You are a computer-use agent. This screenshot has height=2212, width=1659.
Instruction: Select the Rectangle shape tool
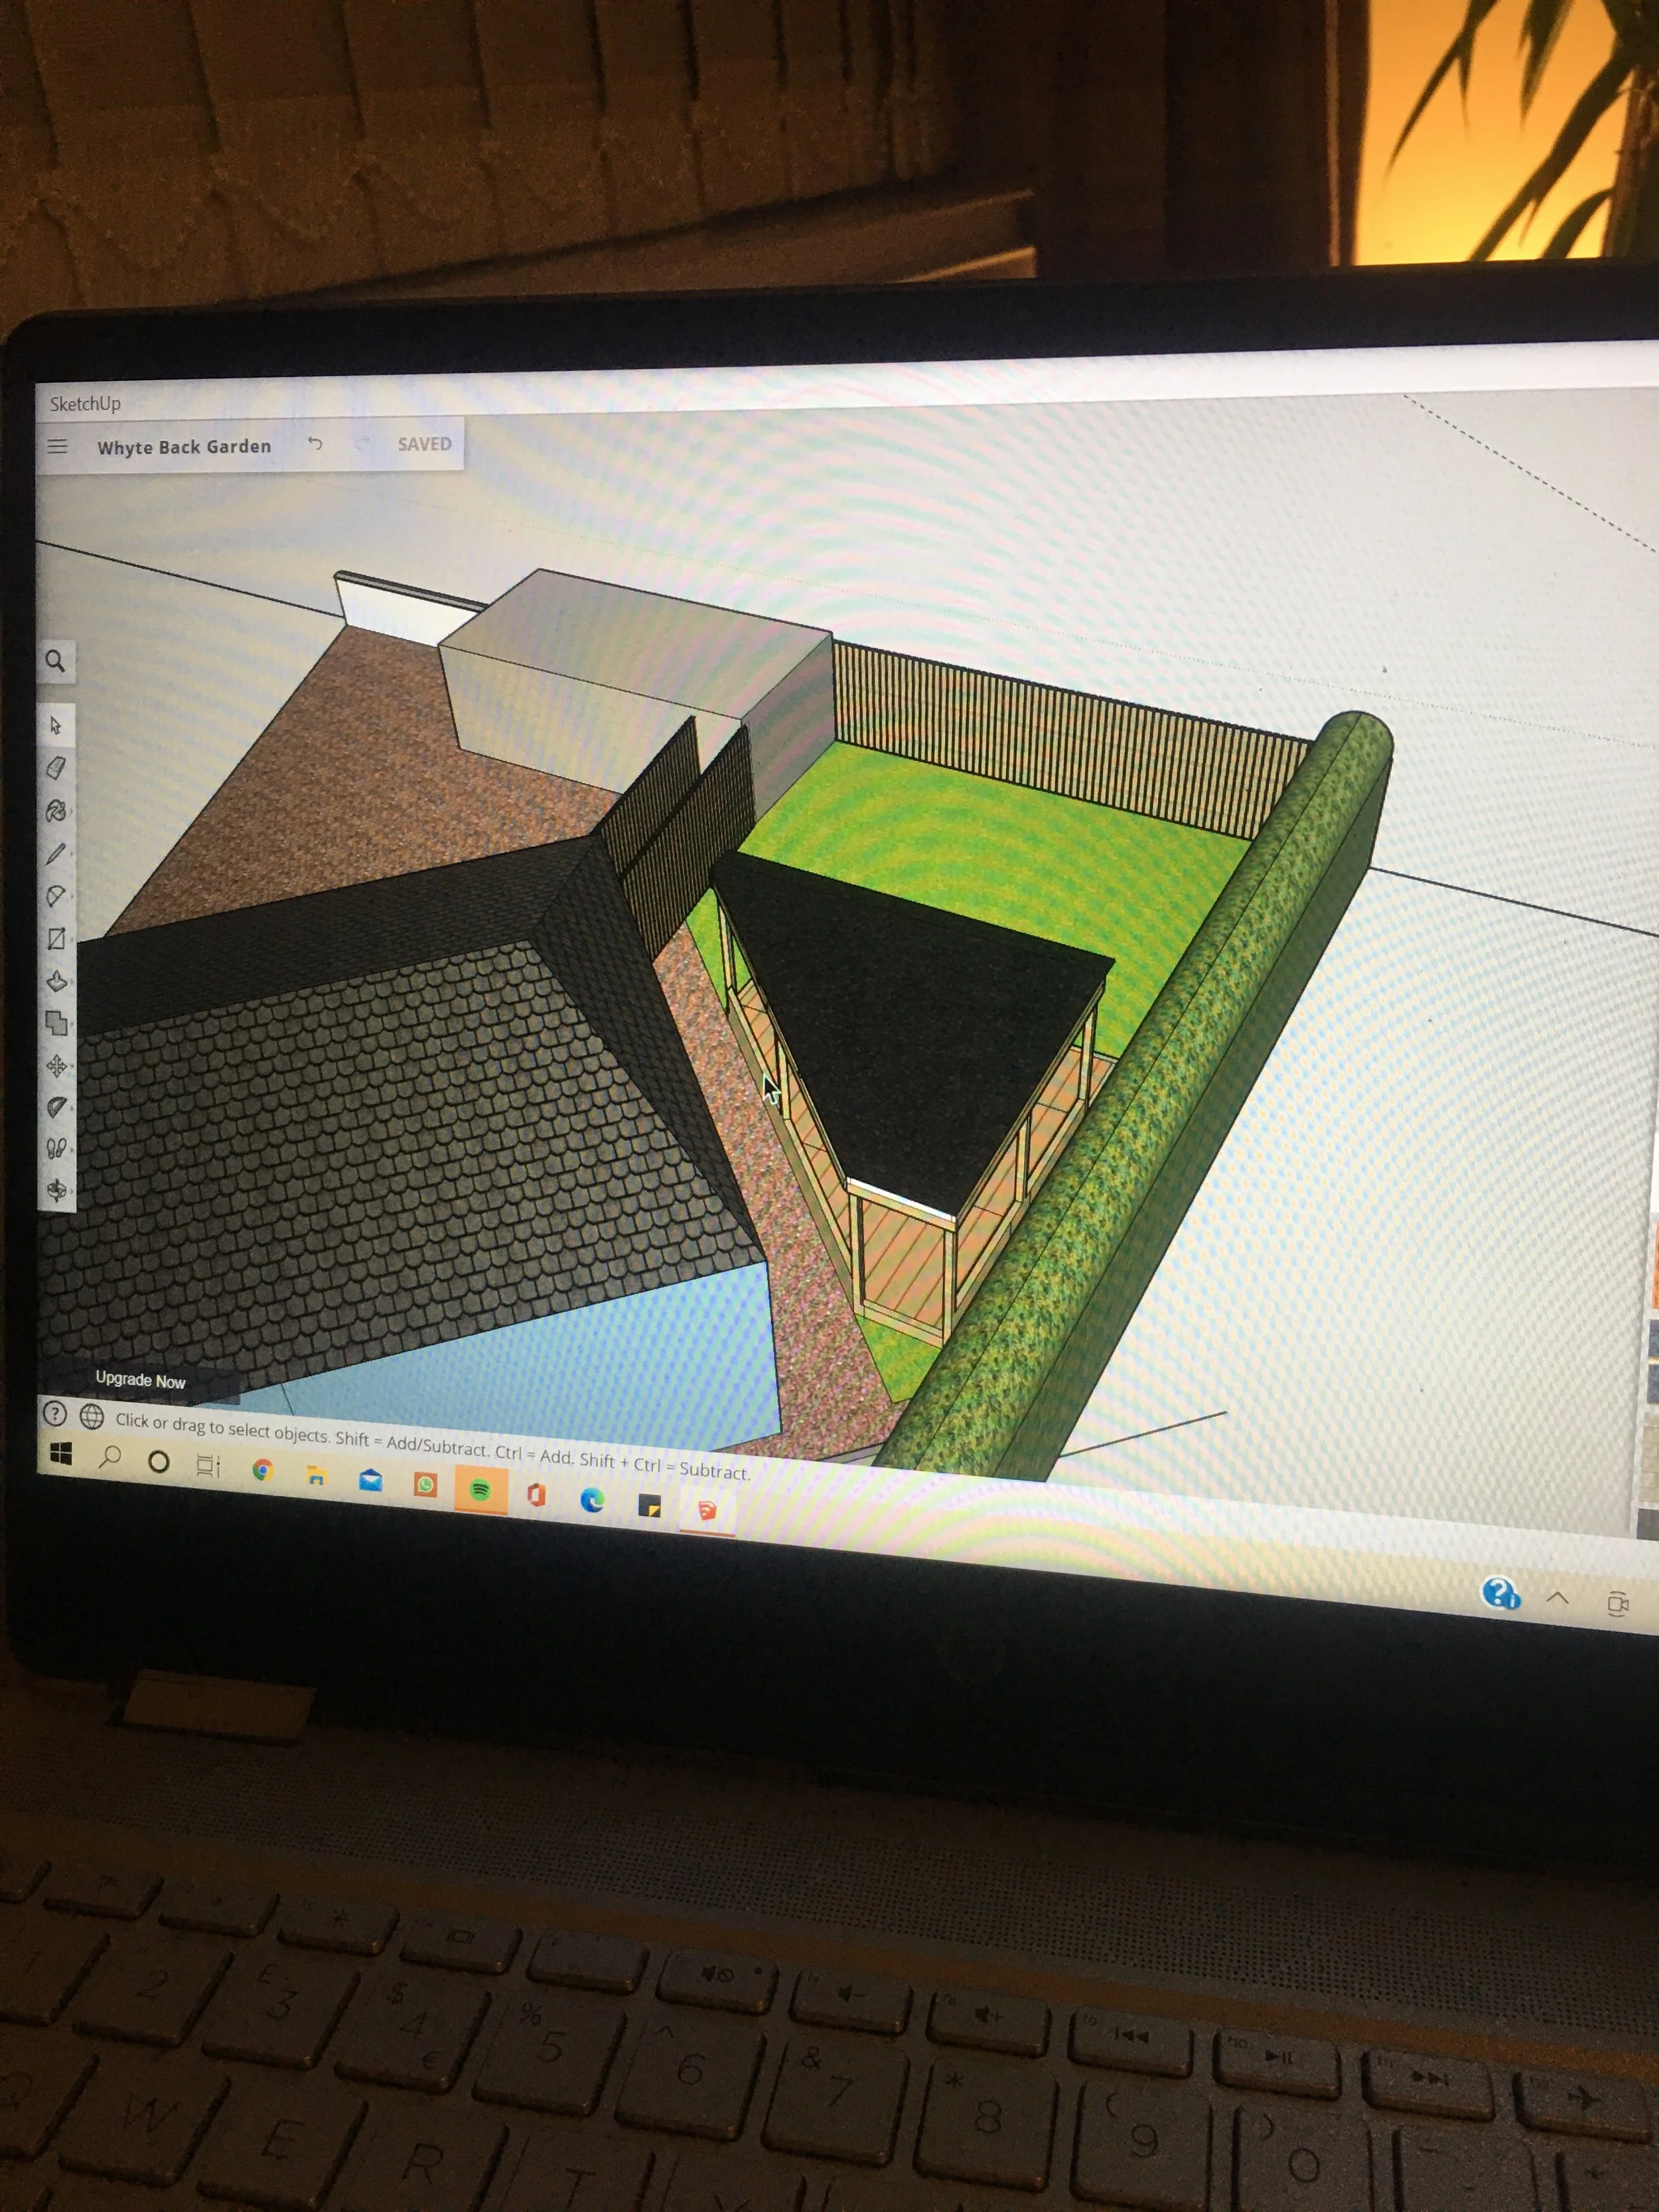[56, 938]
